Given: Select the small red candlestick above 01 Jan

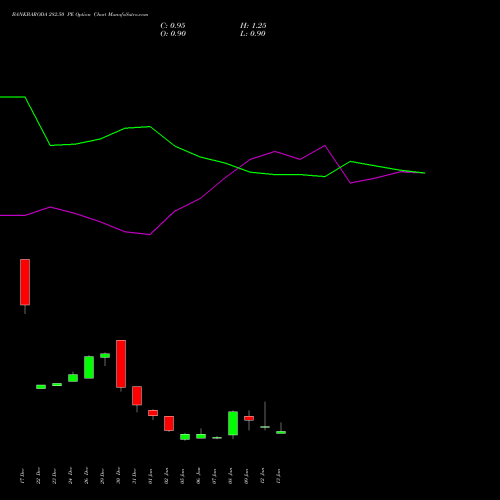Looking at the screenshot, I should tap(153, 413).
